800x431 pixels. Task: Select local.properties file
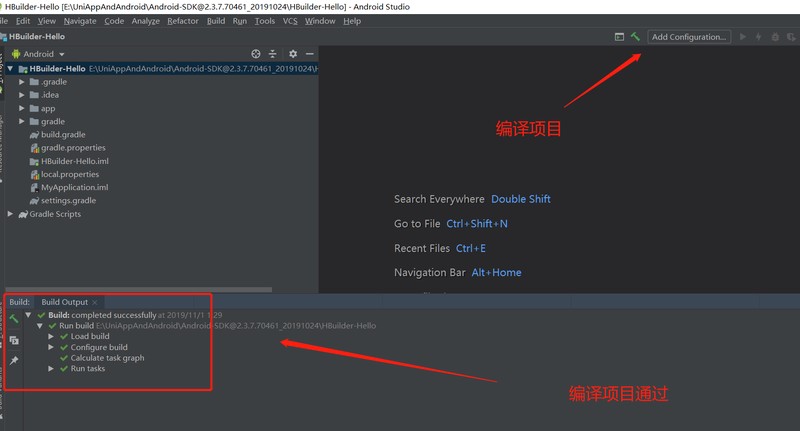[70, 174]
